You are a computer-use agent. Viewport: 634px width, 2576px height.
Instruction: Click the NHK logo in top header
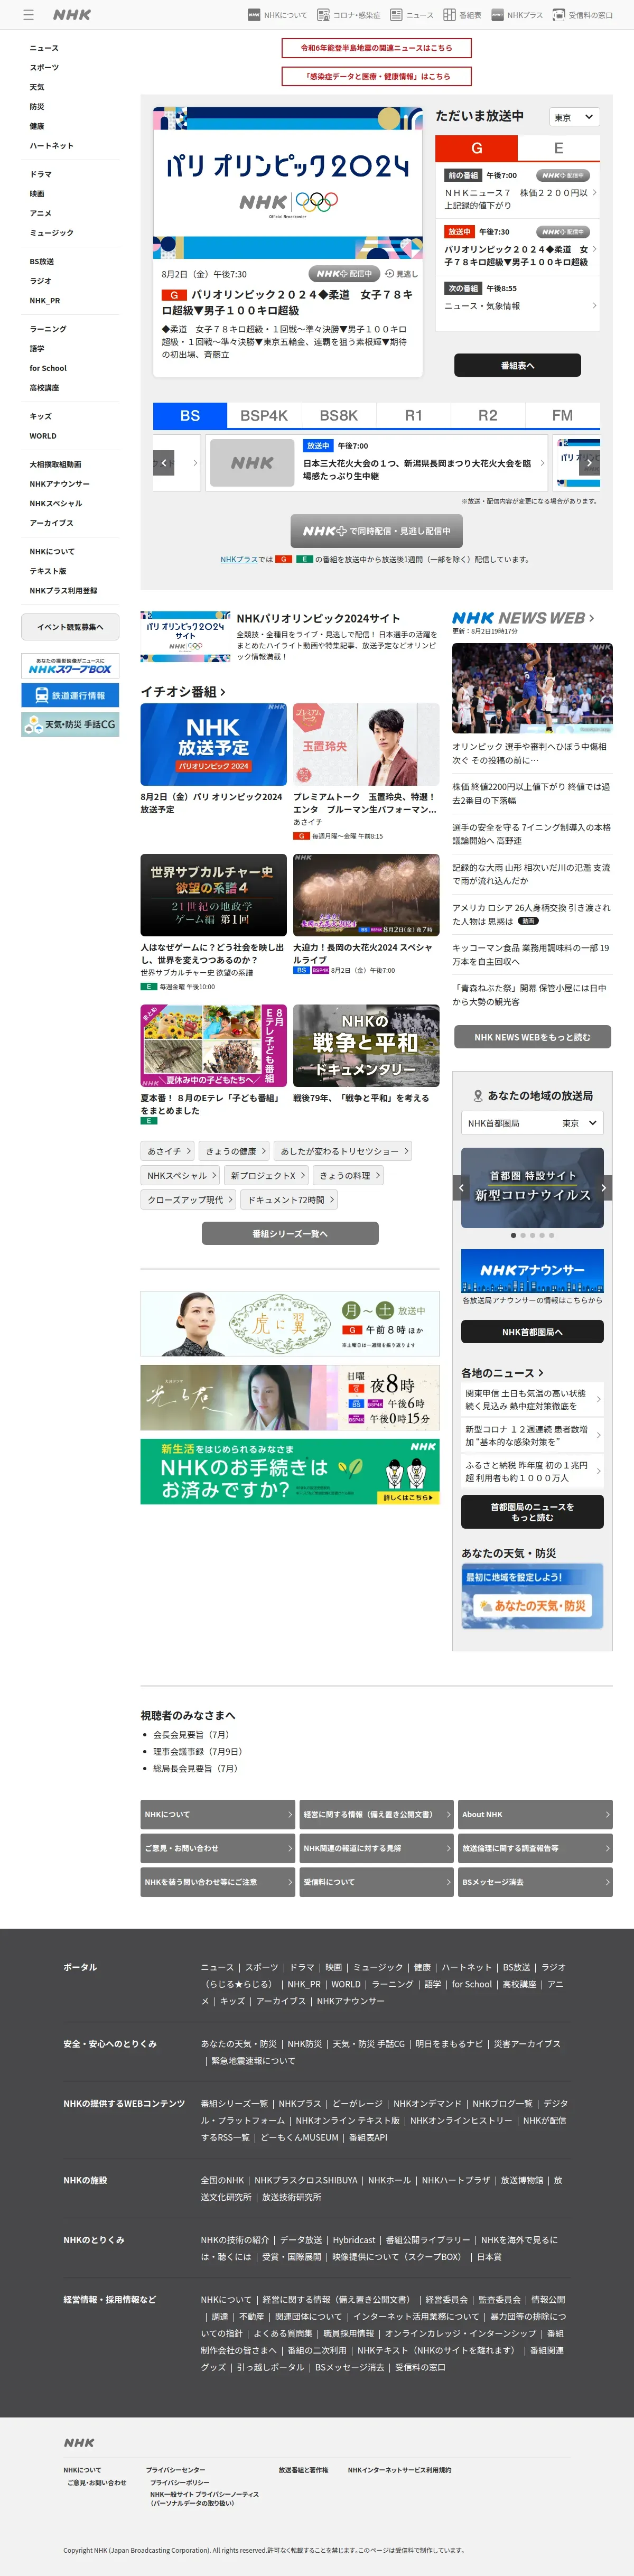click(x=72, y=15)
